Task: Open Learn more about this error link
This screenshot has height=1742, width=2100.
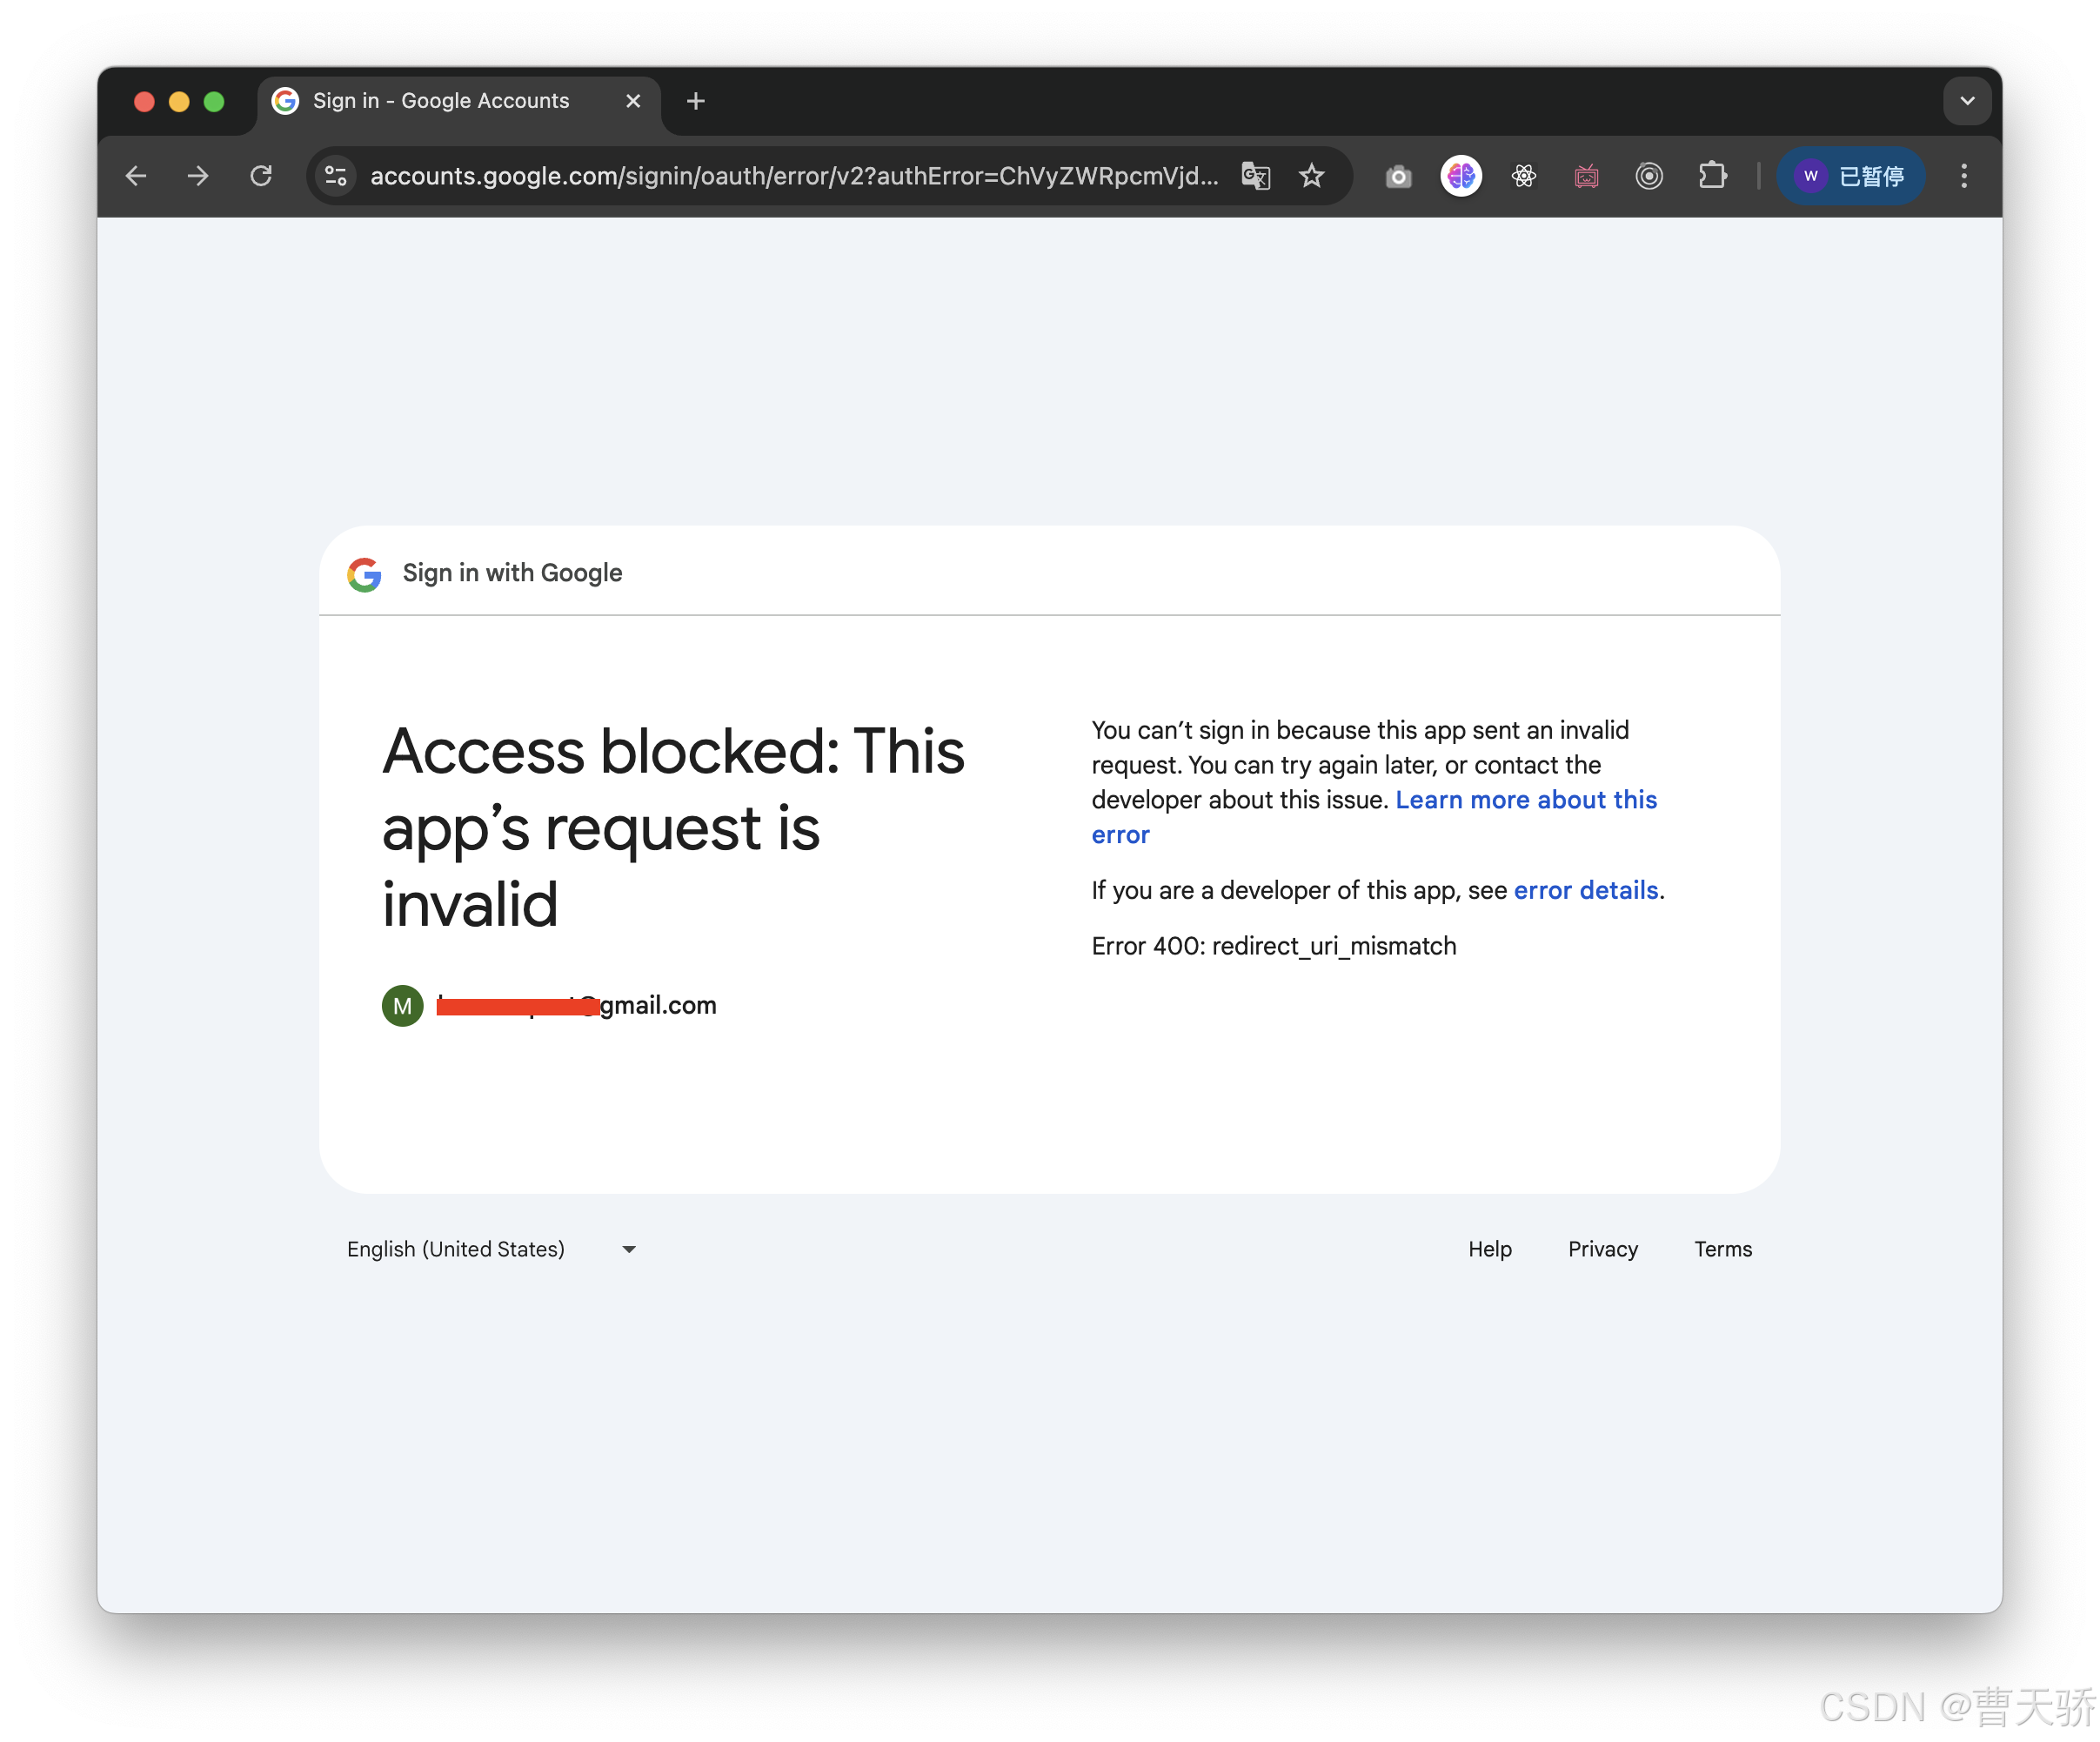Action: 1525,800
